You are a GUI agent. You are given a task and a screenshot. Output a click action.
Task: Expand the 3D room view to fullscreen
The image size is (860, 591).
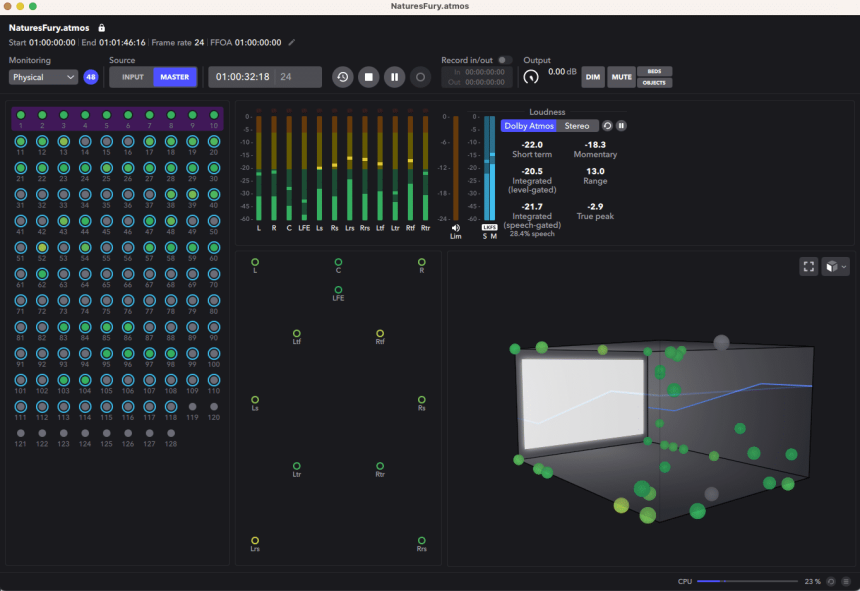[x=809, y=267]
